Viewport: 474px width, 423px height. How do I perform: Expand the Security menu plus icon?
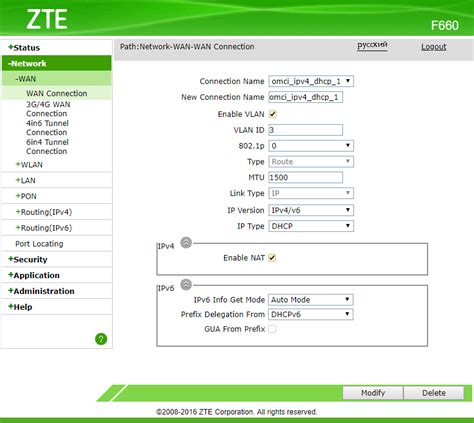[11, 259]
